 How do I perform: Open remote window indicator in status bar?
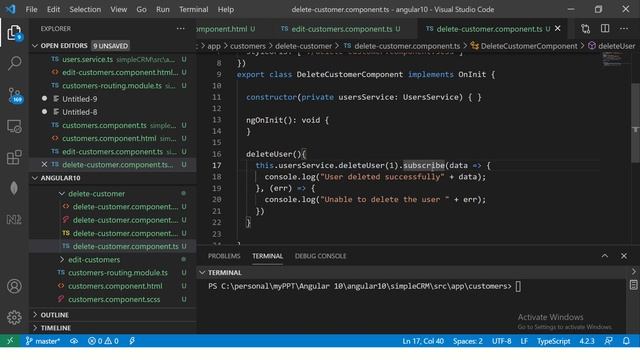tap(10, 341)
